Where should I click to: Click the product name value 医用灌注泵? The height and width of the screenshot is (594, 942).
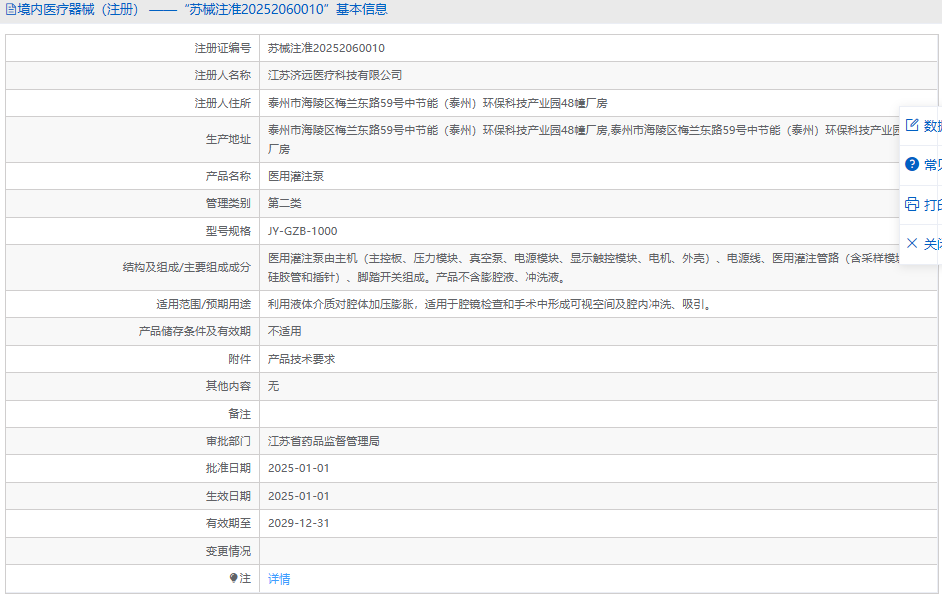pos(296,176)
